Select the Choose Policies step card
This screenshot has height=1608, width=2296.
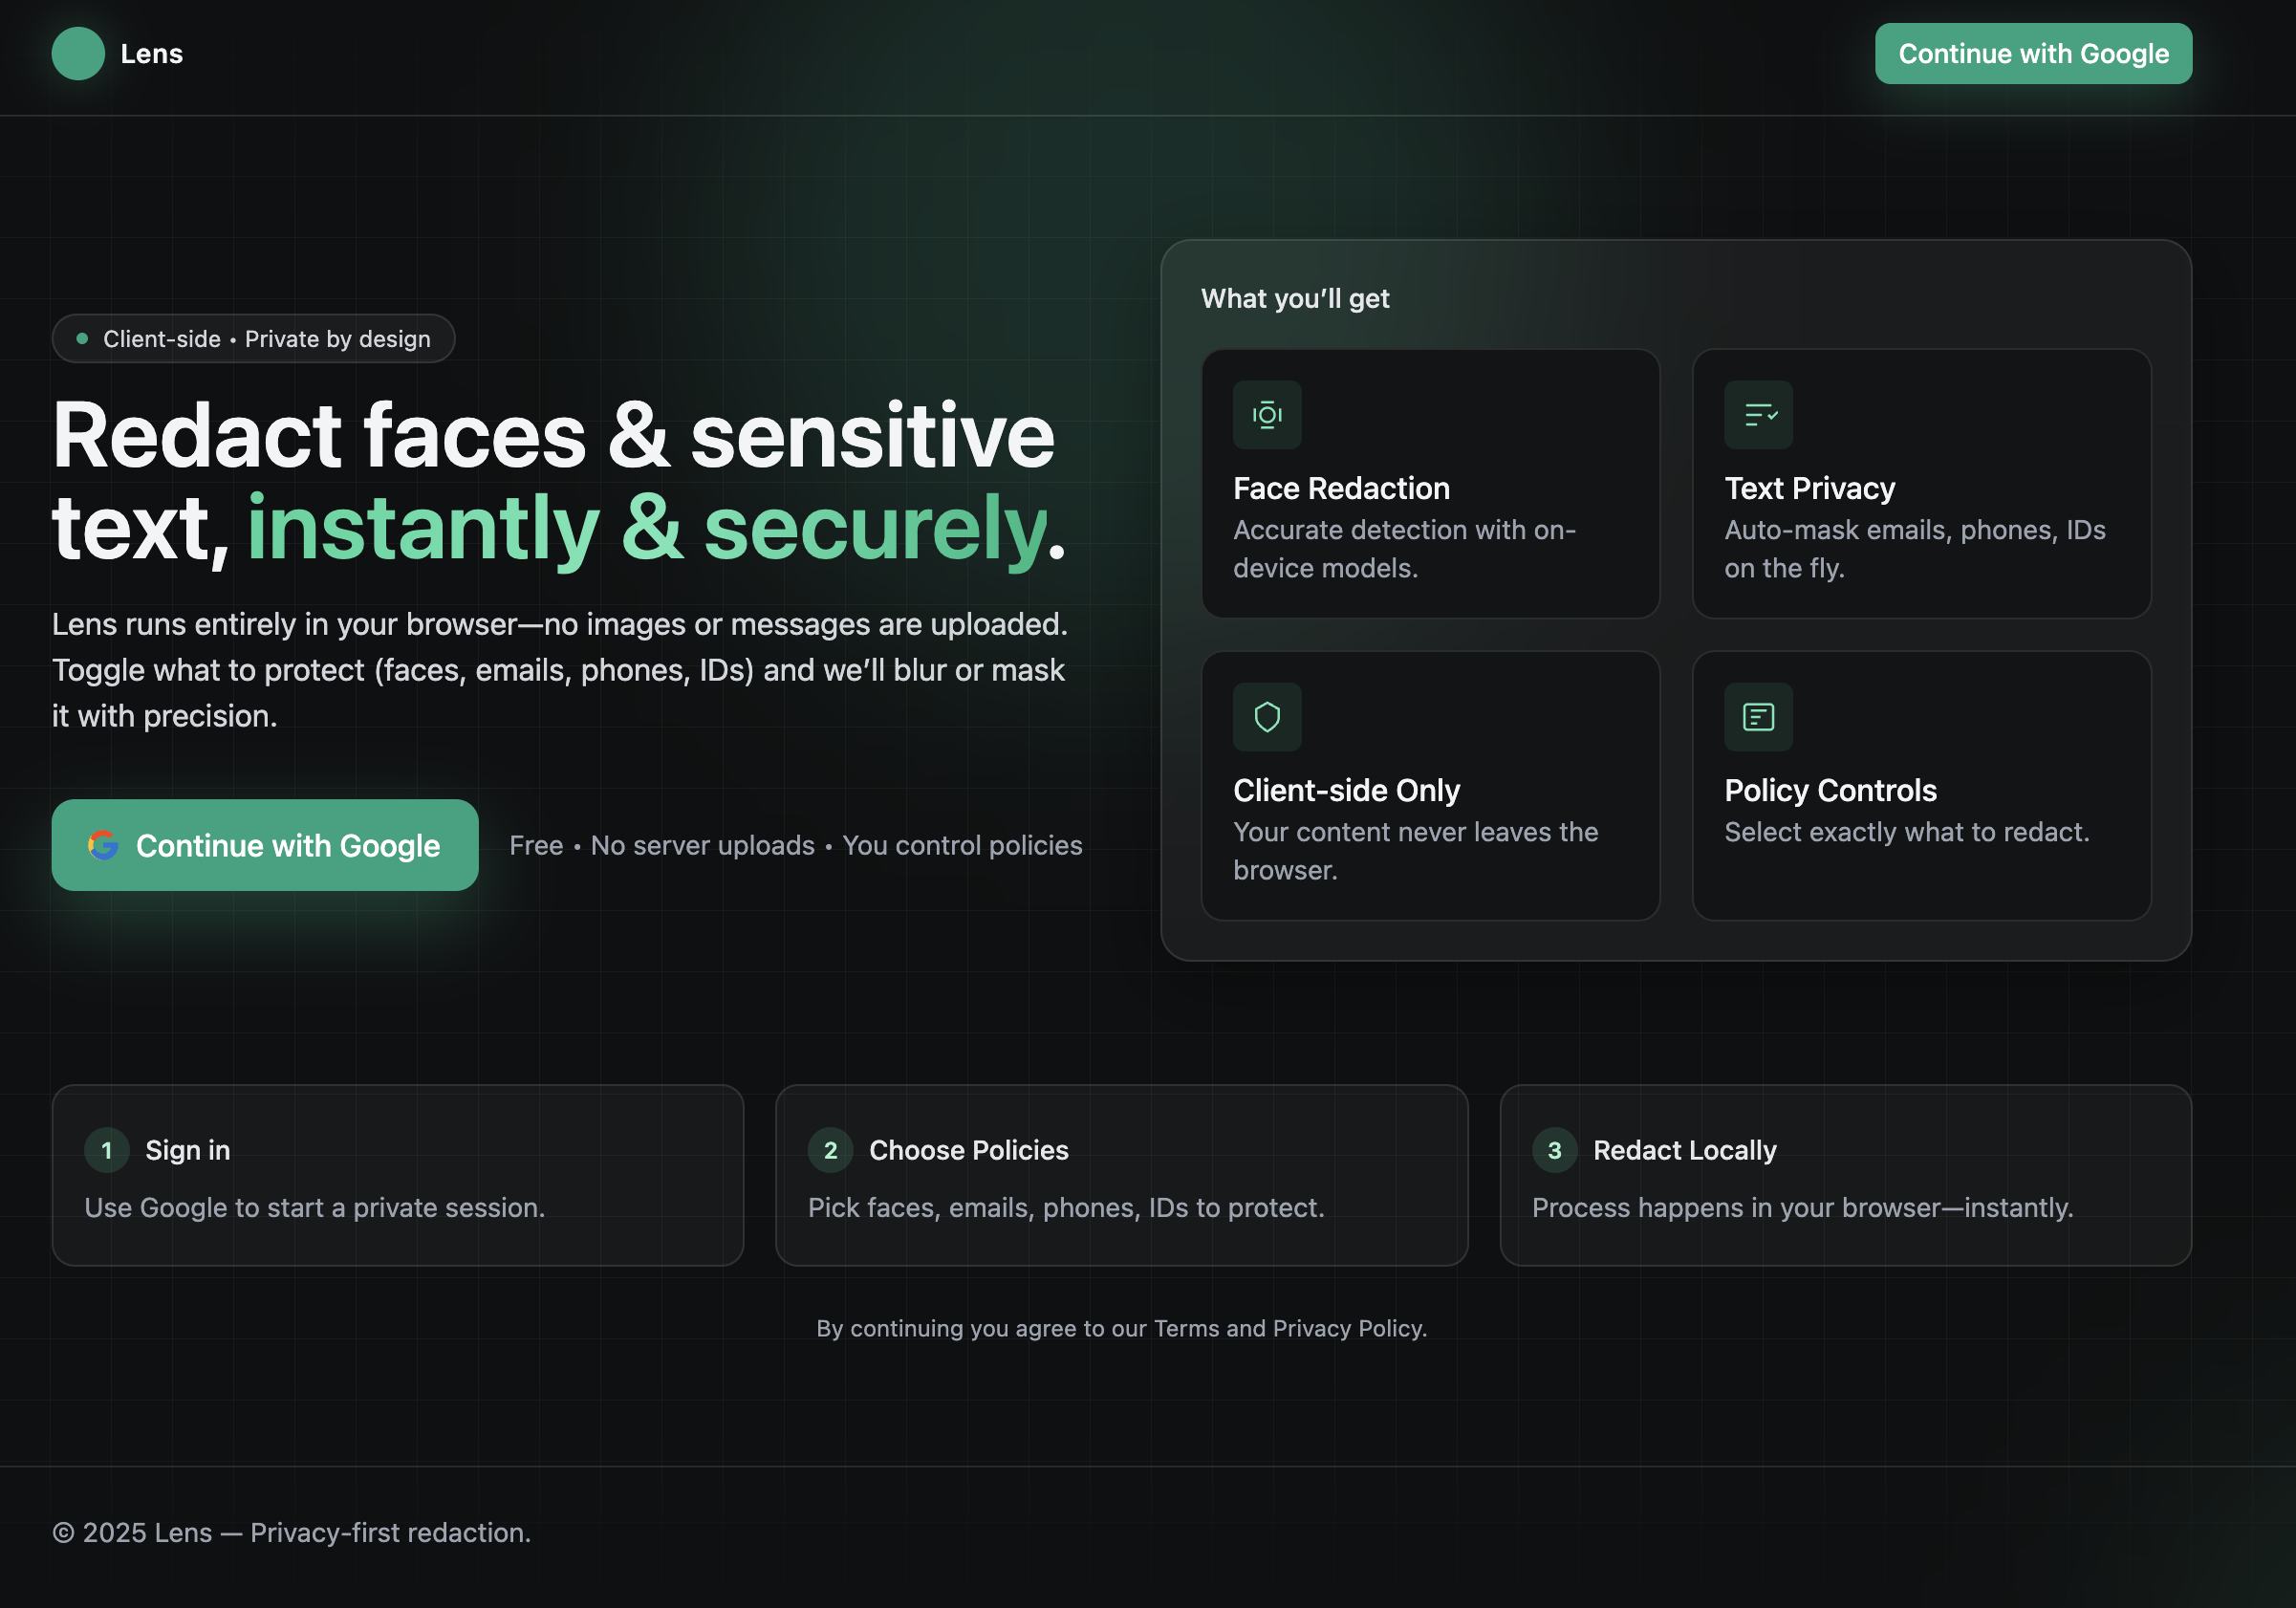click(1121, 1176)
